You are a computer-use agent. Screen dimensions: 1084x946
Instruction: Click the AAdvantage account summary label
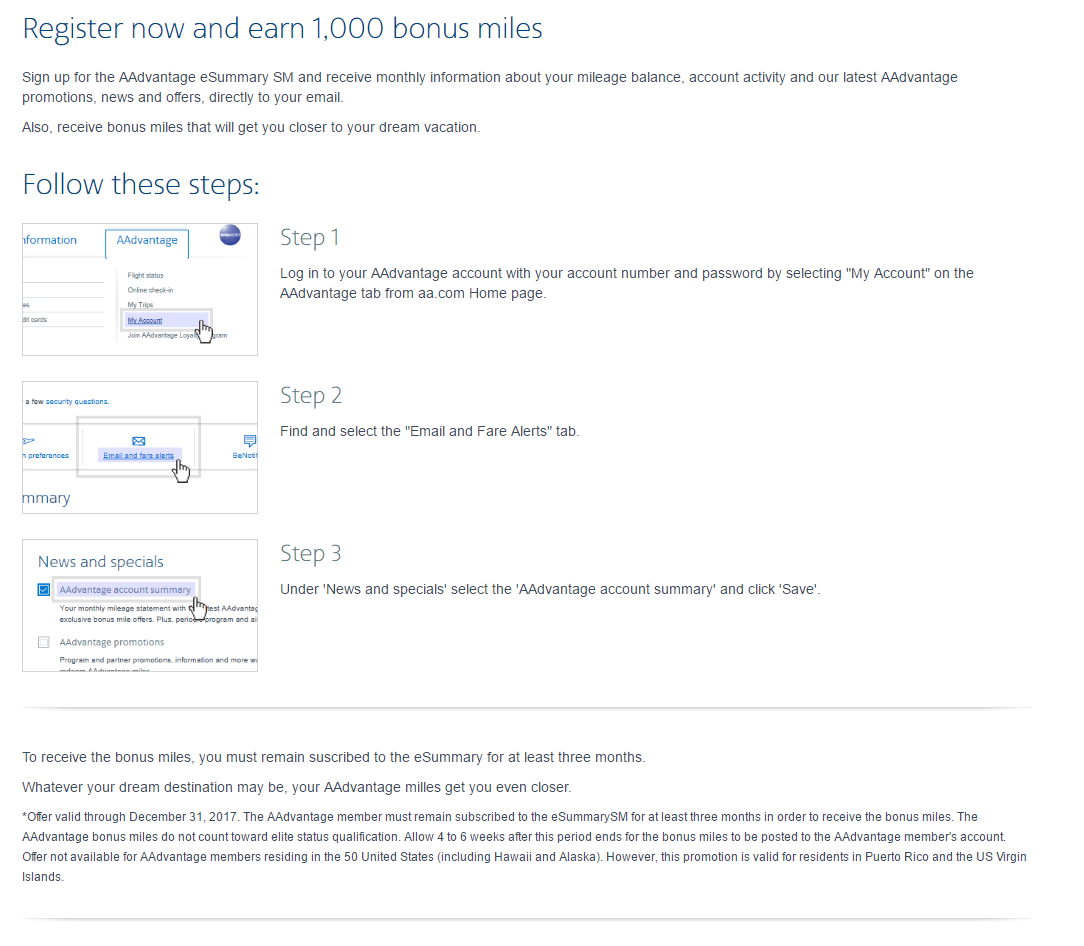coord(124,590)
